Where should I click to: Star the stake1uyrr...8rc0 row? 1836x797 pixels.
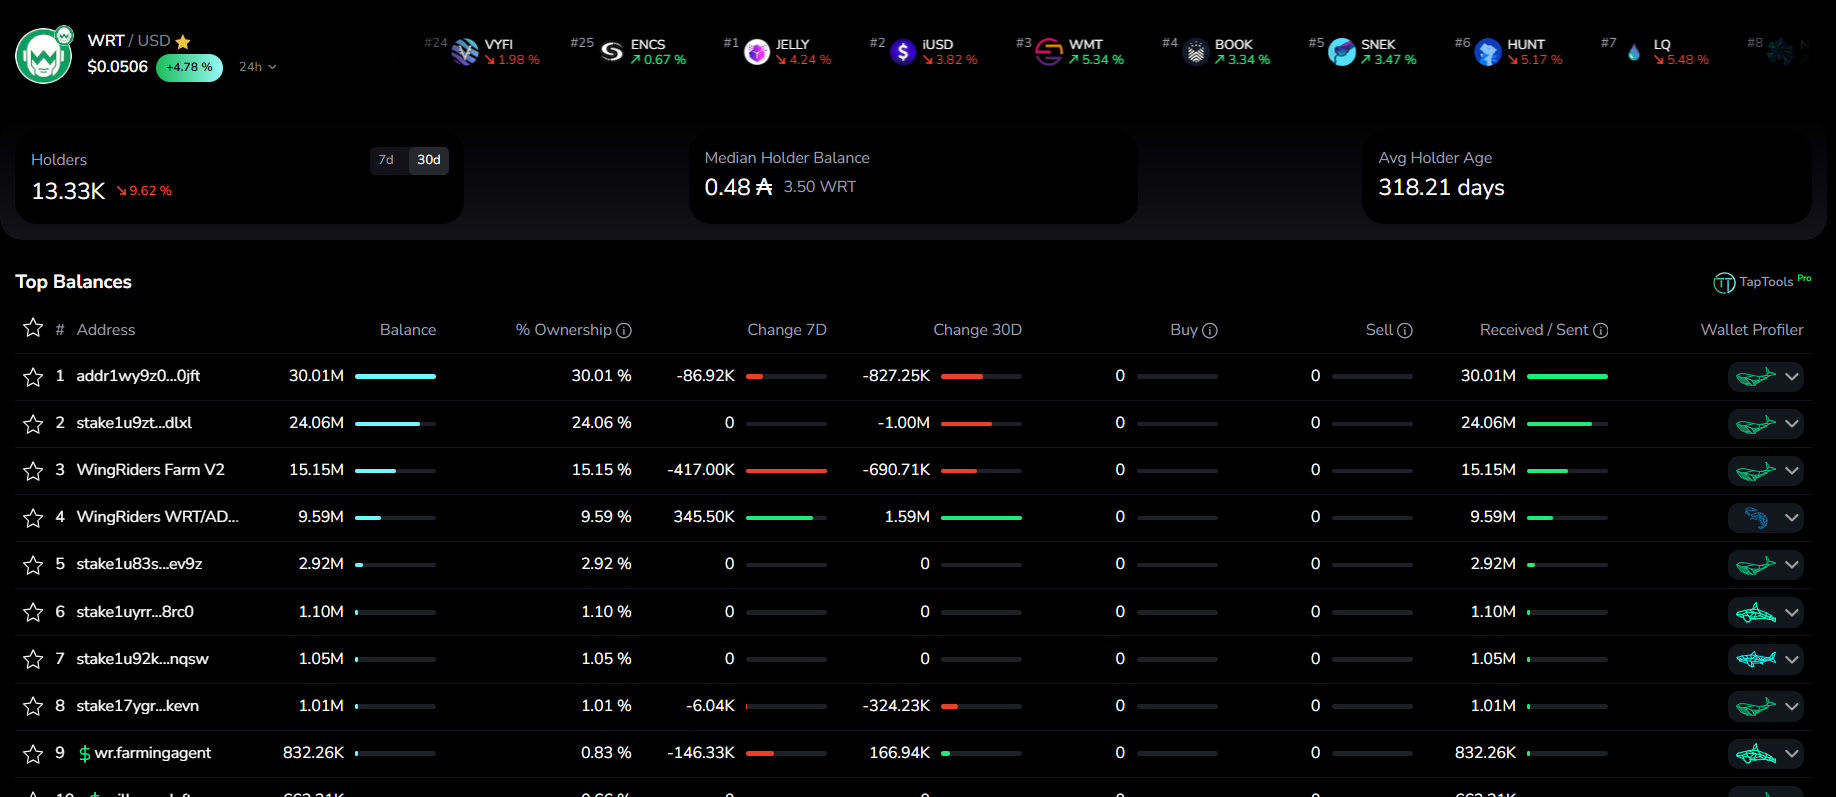tap(33, 612)
